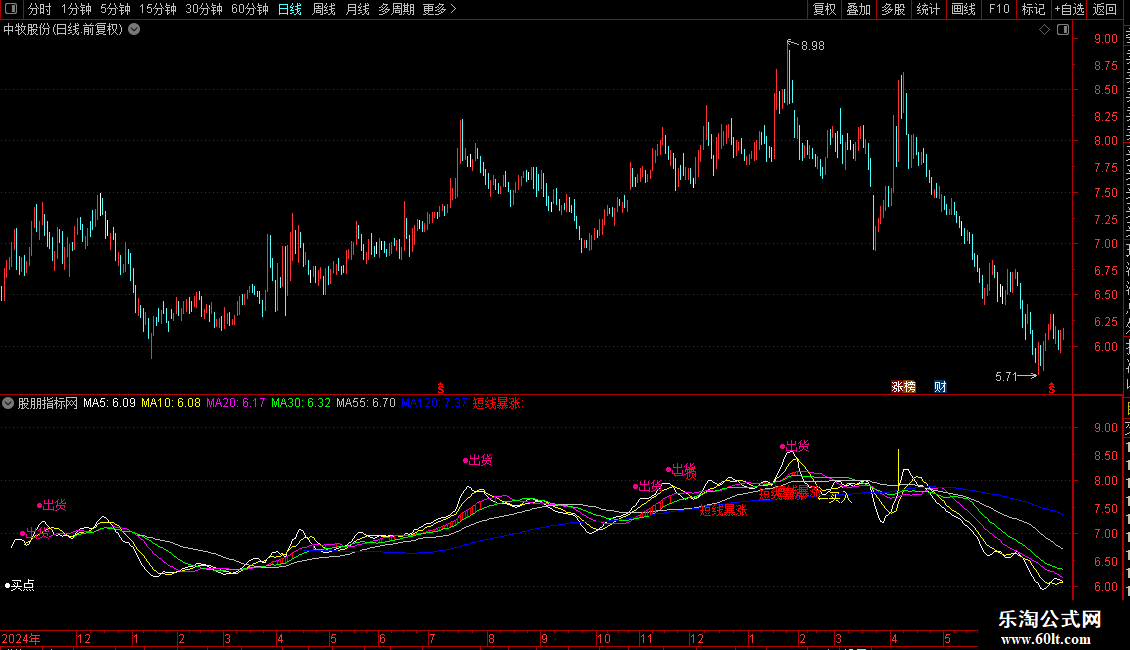The image size is (1130, 650).
Task: Click the diamond icon on main chart
Action: (x=1044, y=30)
